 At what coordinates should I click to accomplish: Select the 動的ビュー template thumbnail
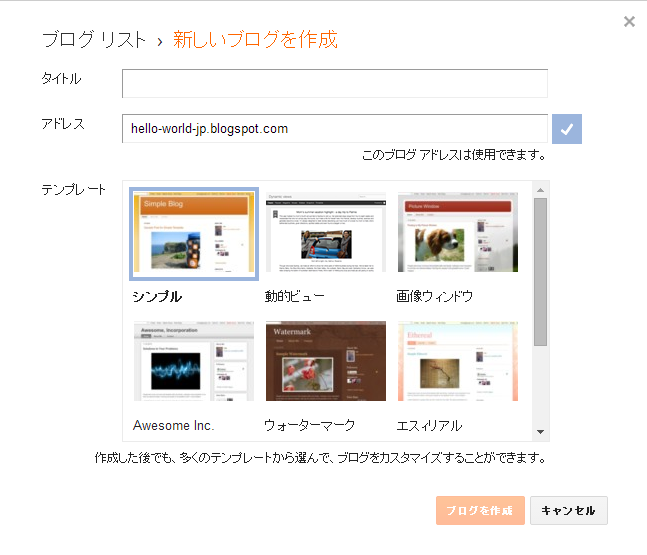[x=326, y=232]
